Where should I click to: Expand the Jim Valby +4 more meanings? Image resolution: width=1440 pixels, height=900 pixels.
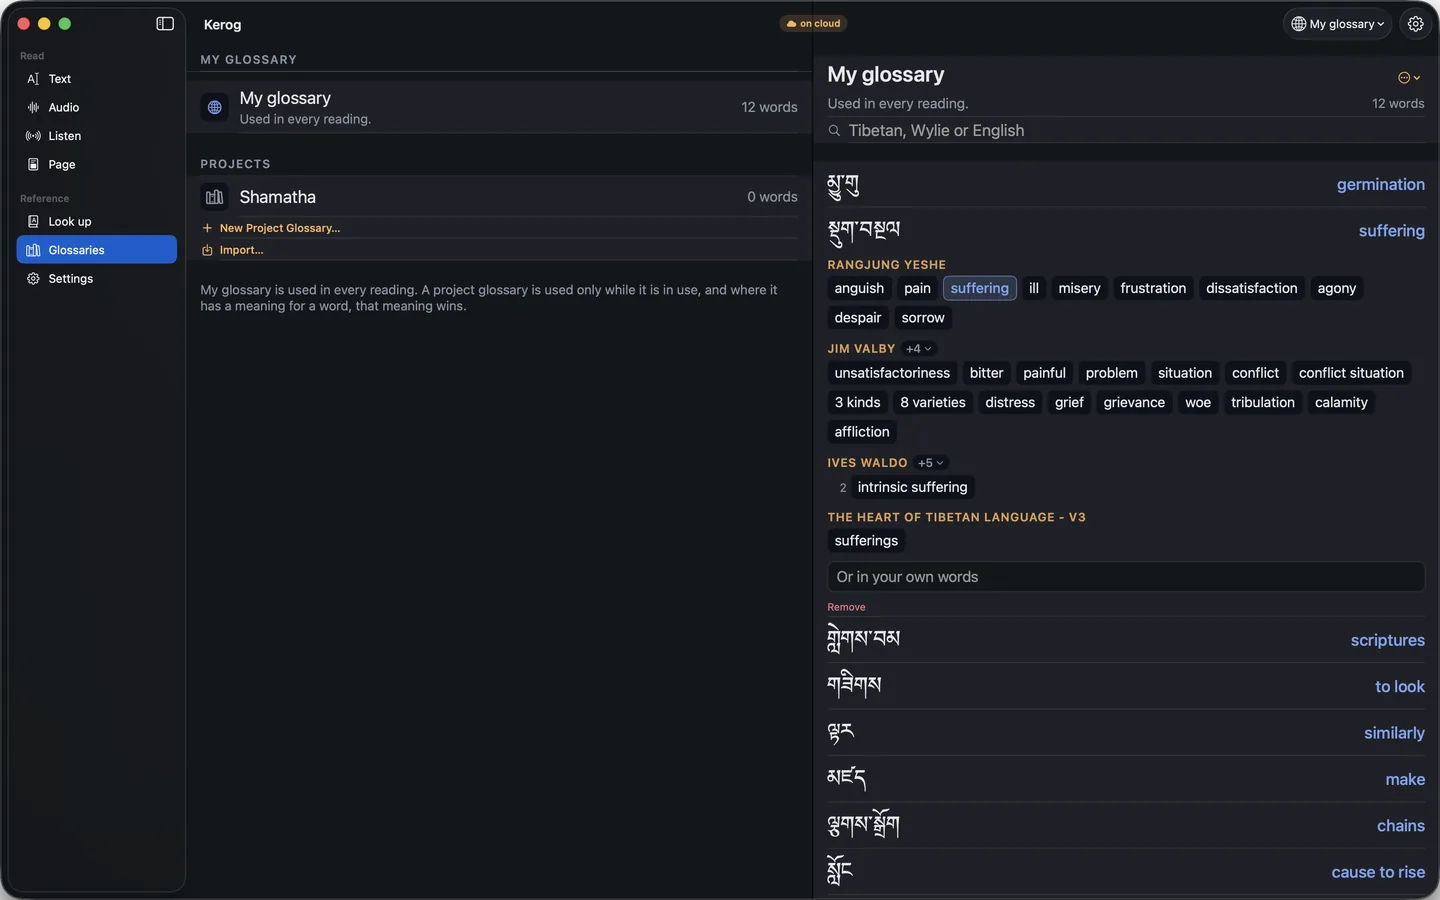(919, 349)
